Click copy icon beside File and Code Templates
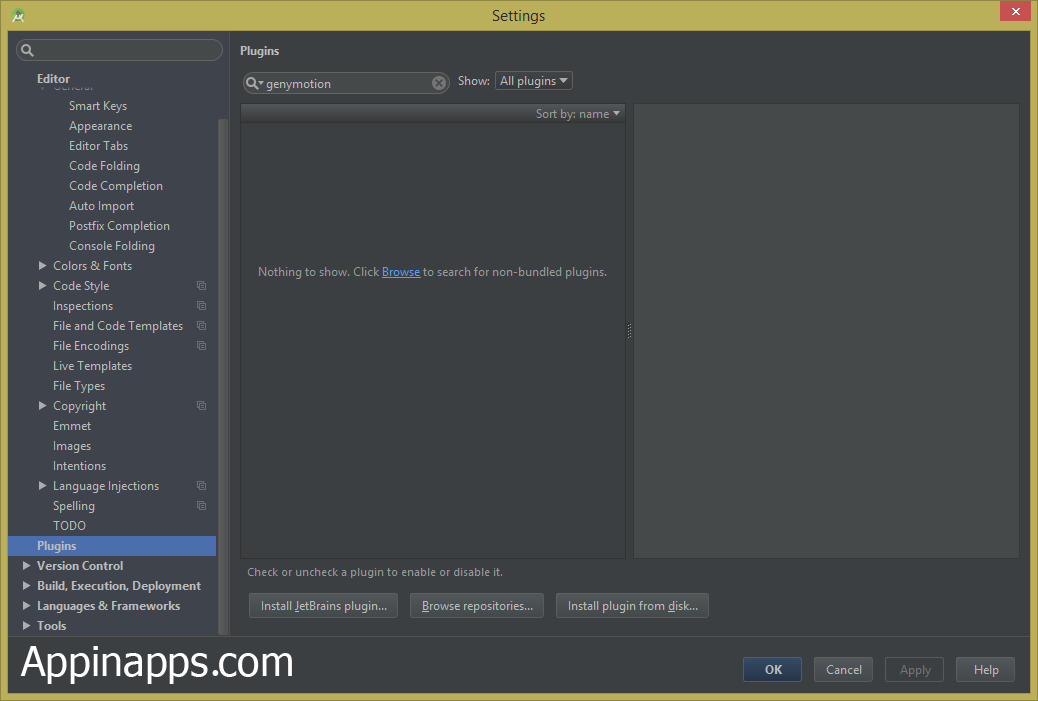1038x701 pixels. [x=201, y=326]
